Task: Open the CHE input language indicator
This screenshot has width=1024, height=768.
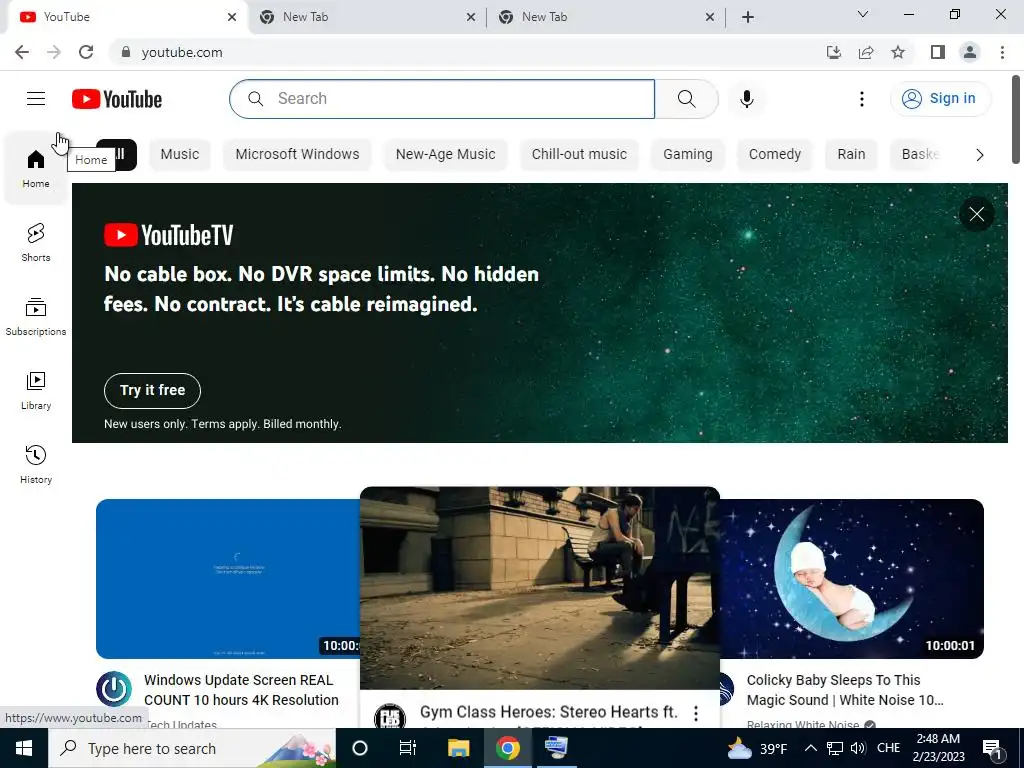Action: tap(888, 748)
